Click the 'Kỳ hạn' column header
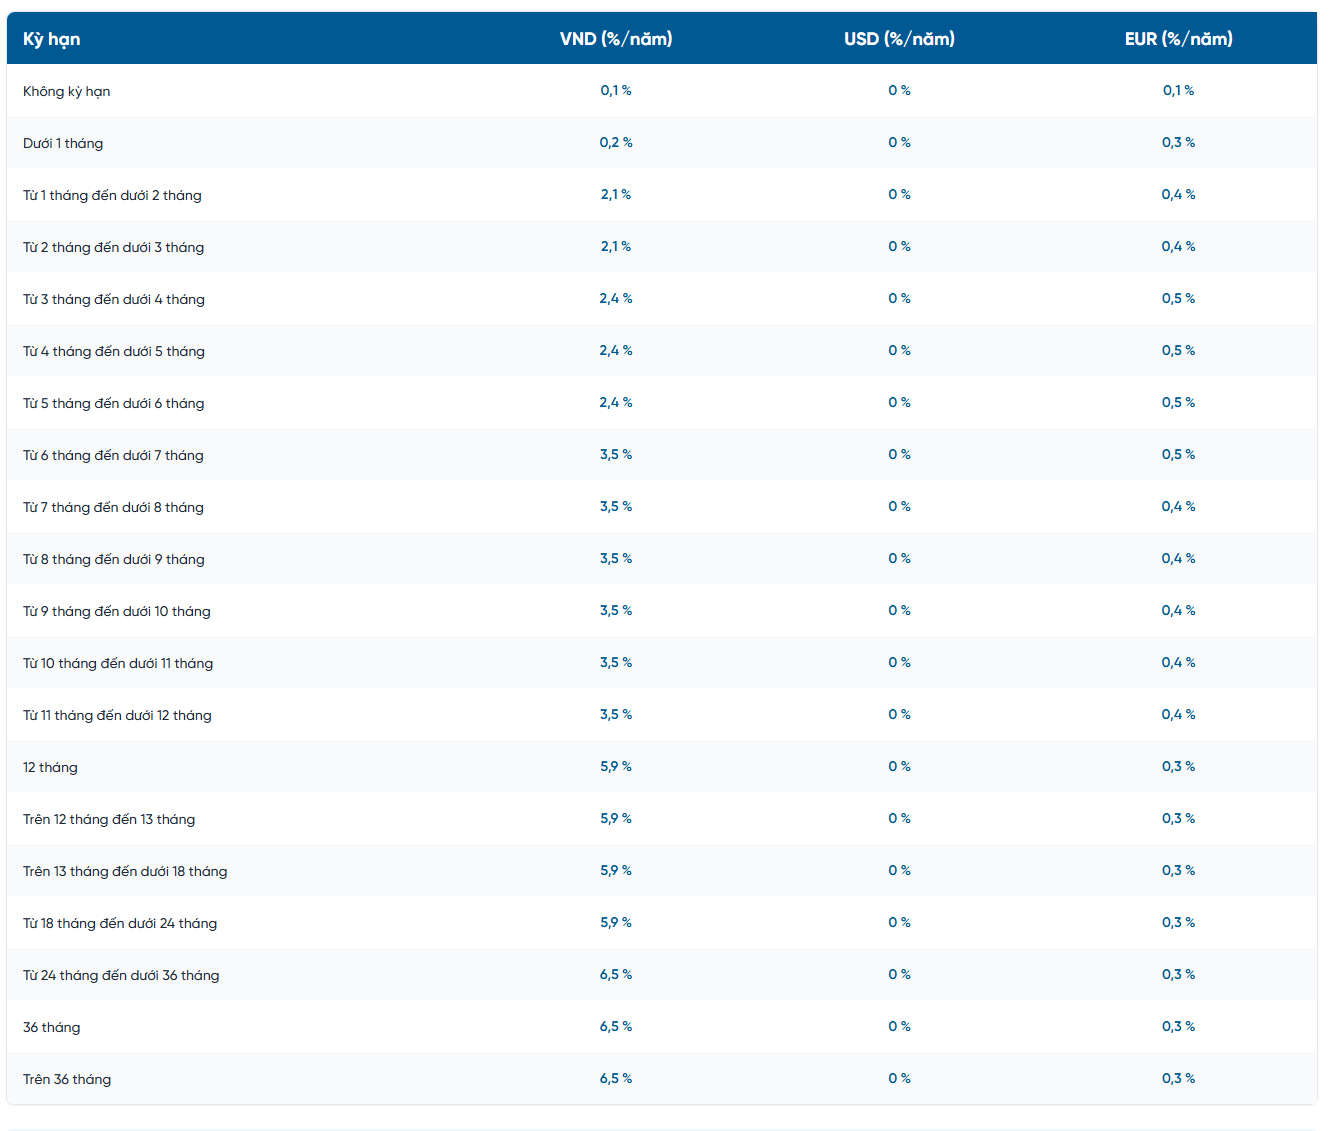The height and width of the screenshot is (1131, 1340). click(x=52, y=39)
